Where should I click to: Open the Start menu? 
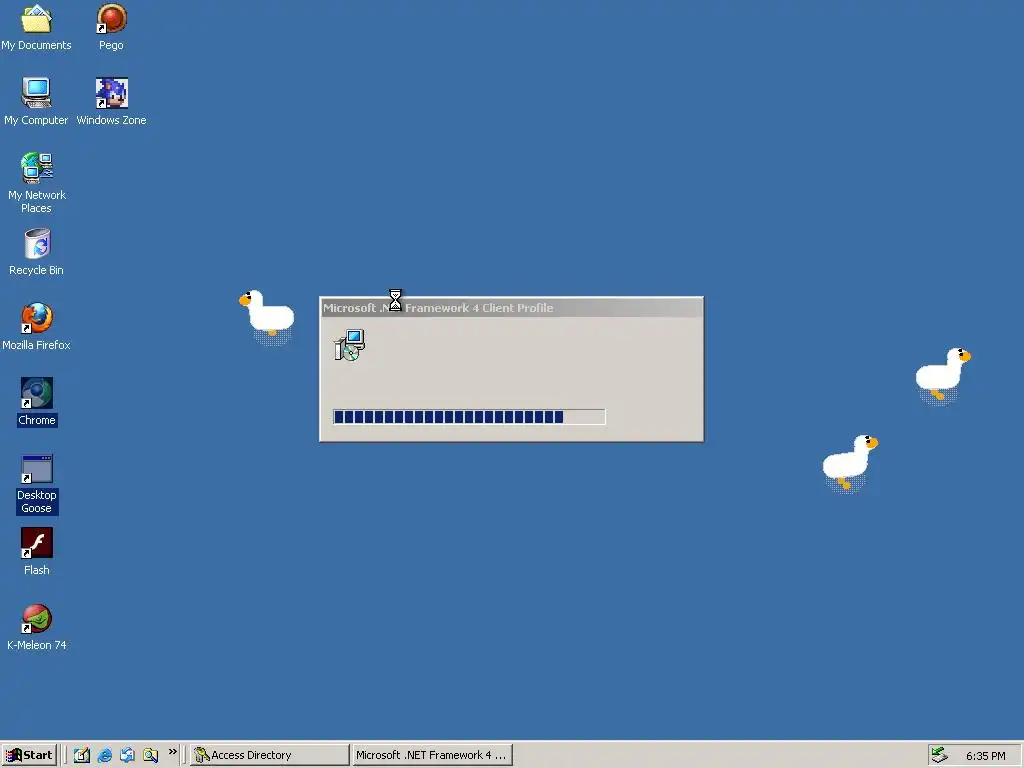[x=29, y=755]
